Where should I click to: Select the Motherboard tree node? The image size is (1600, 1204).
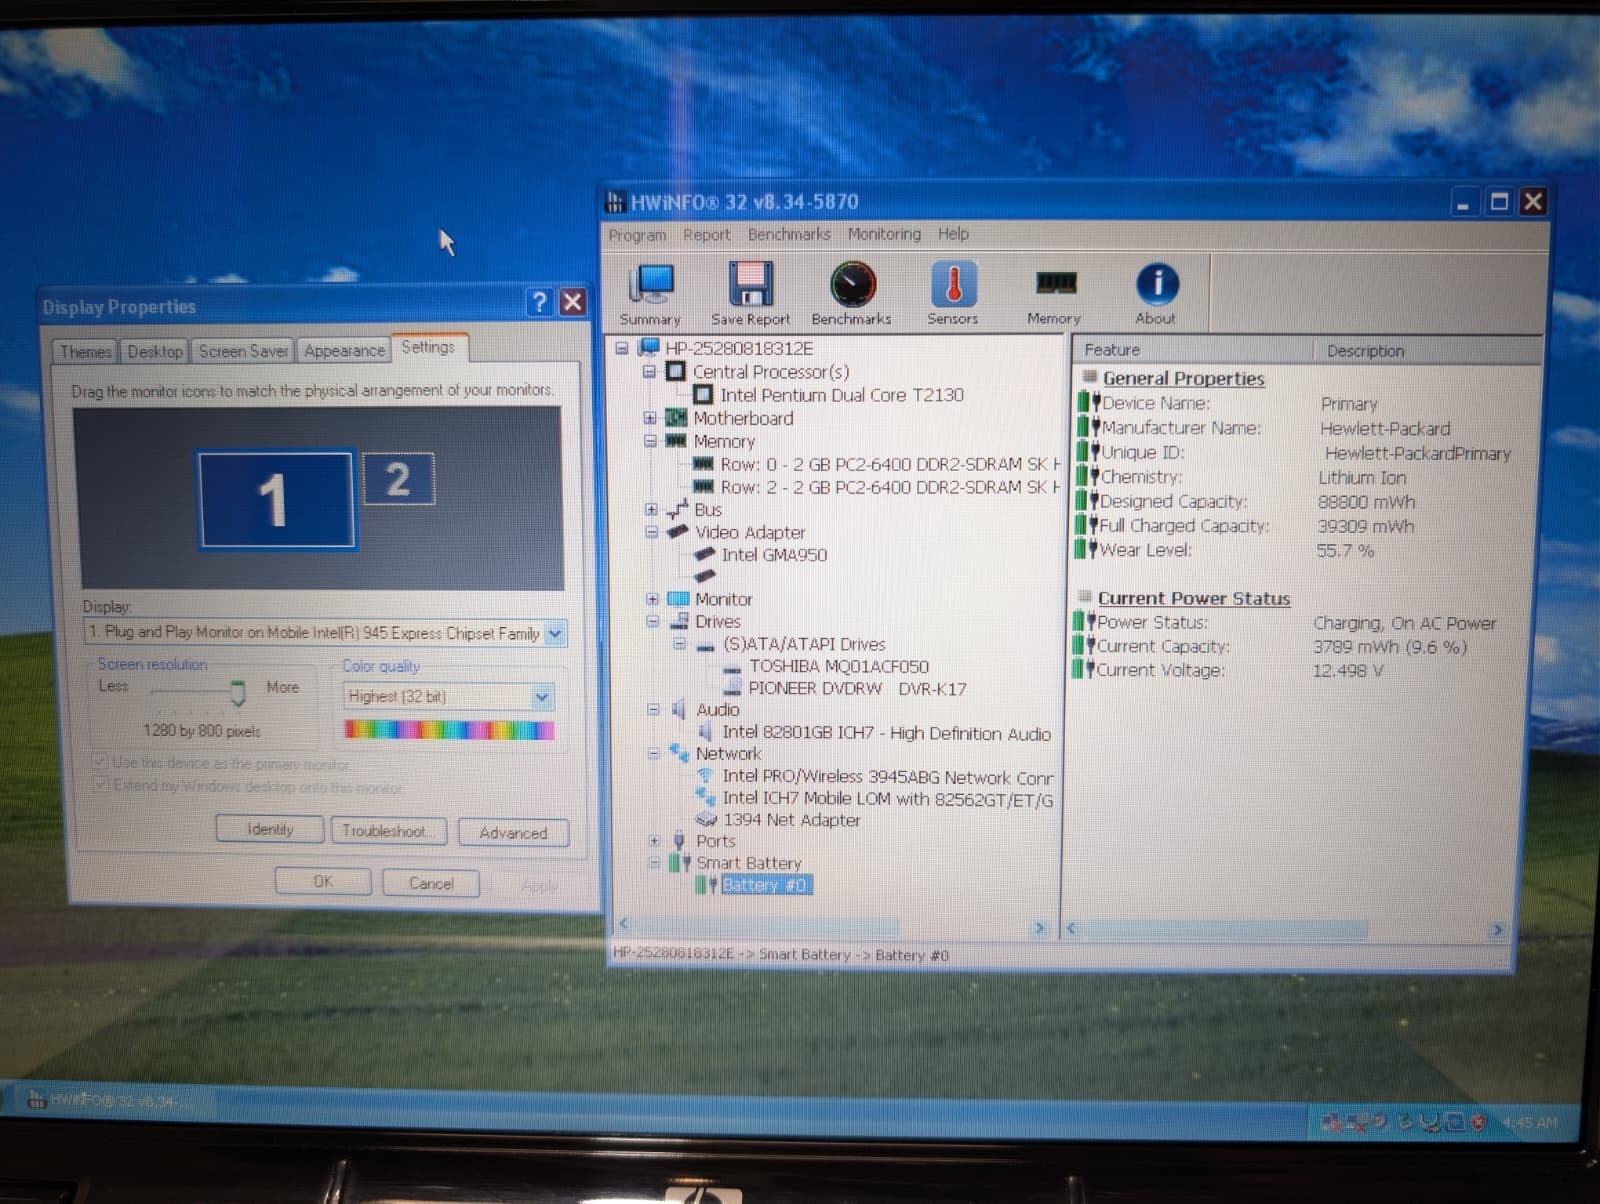pyautogui.click(x=743, y=418)
